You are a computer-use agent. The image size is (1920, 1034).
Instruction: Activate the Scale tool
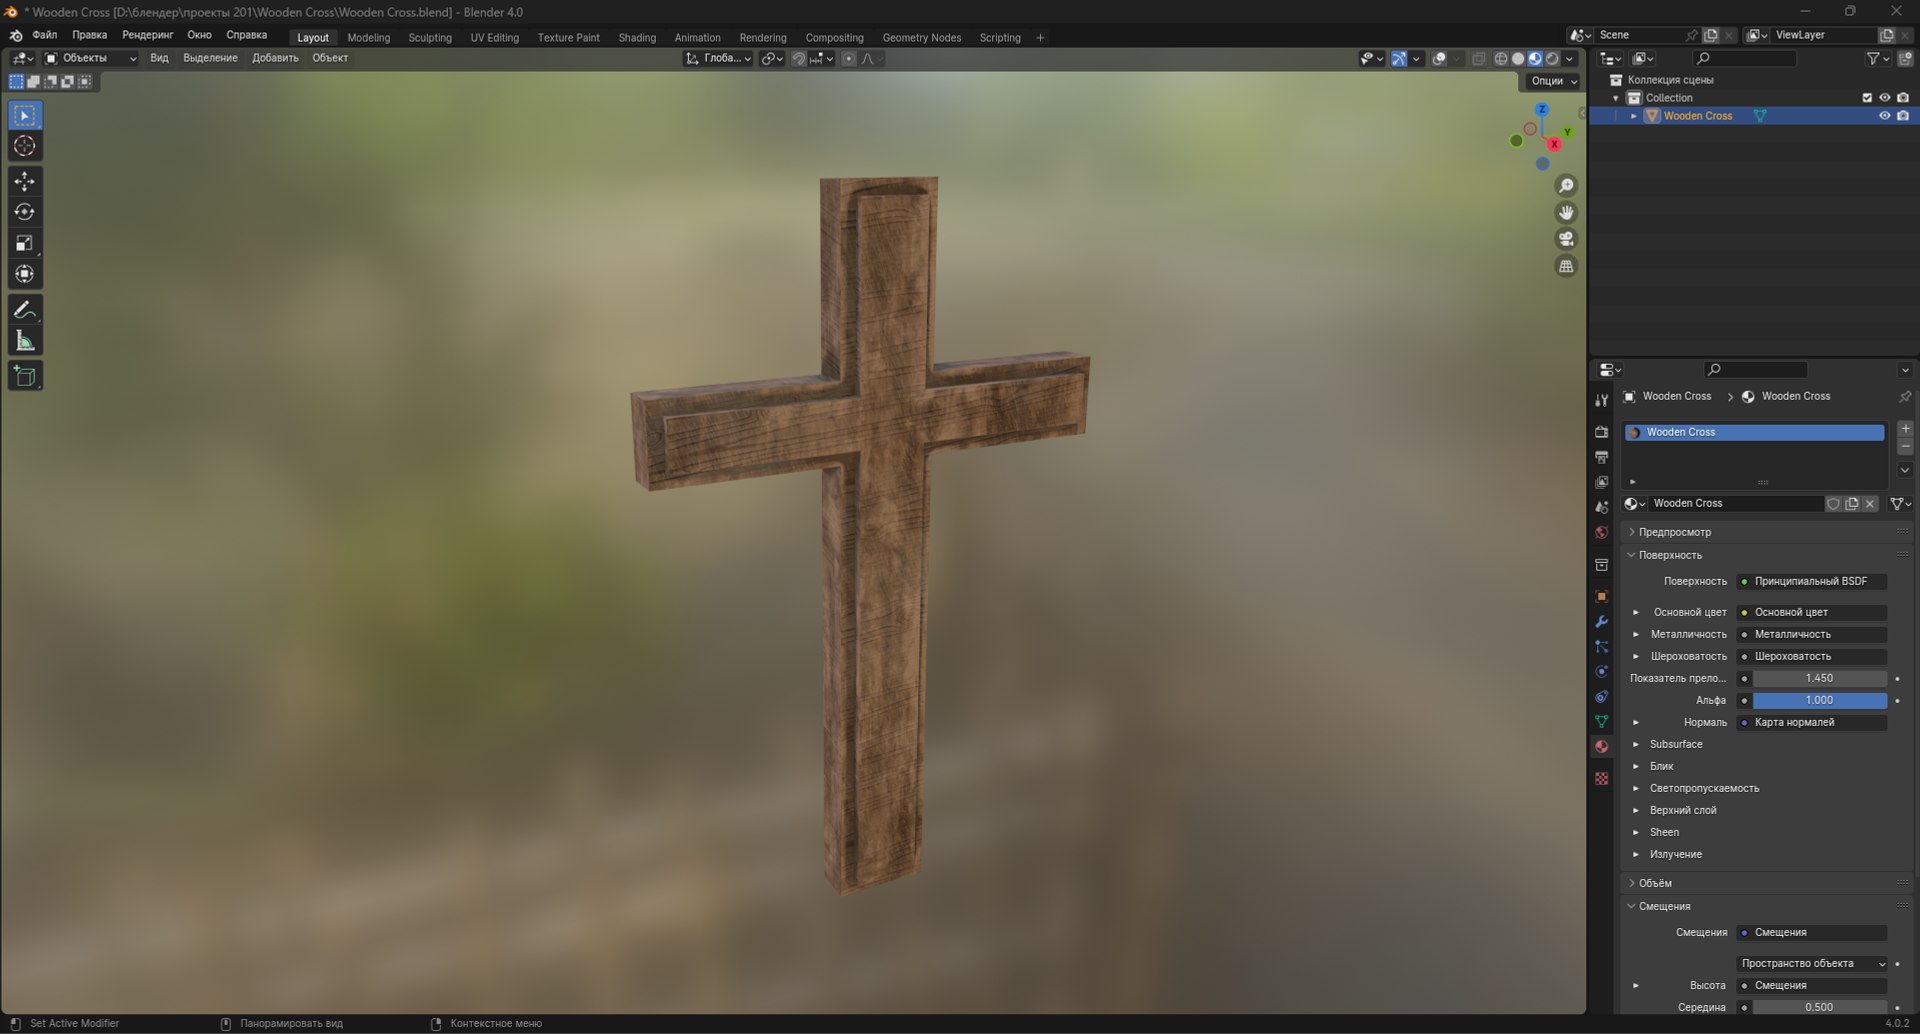tap(25, 243)
